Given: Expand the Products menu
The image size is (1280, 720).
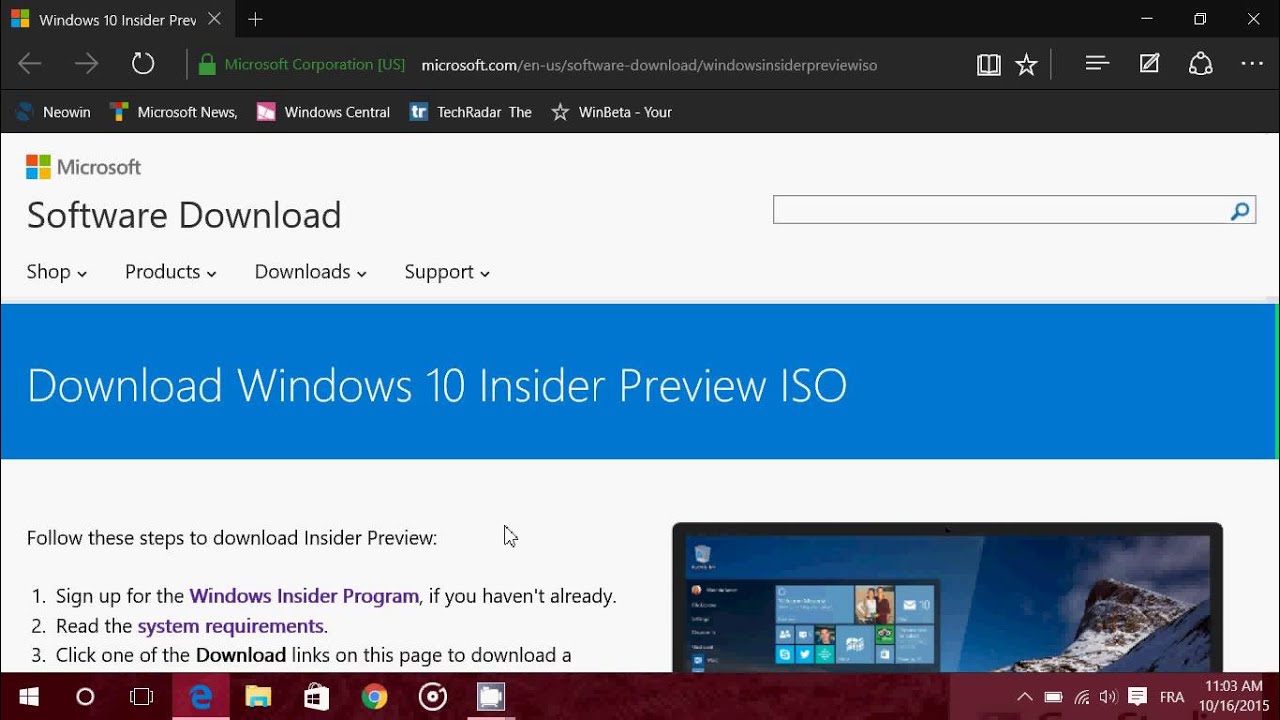Looking at the screenshot, I should pyautogui.click(x=171, y=272).
